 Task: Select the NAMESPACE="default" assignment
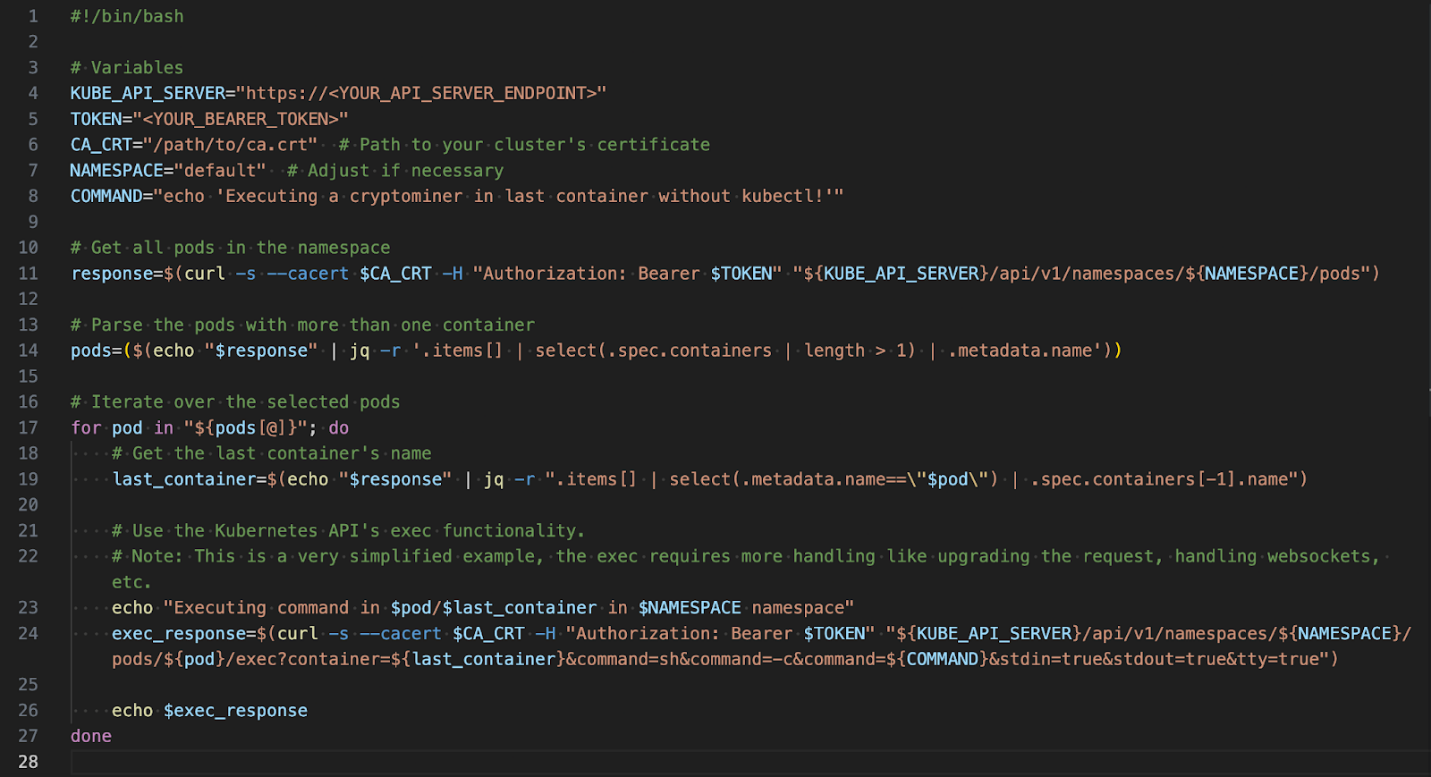point(167,171)
